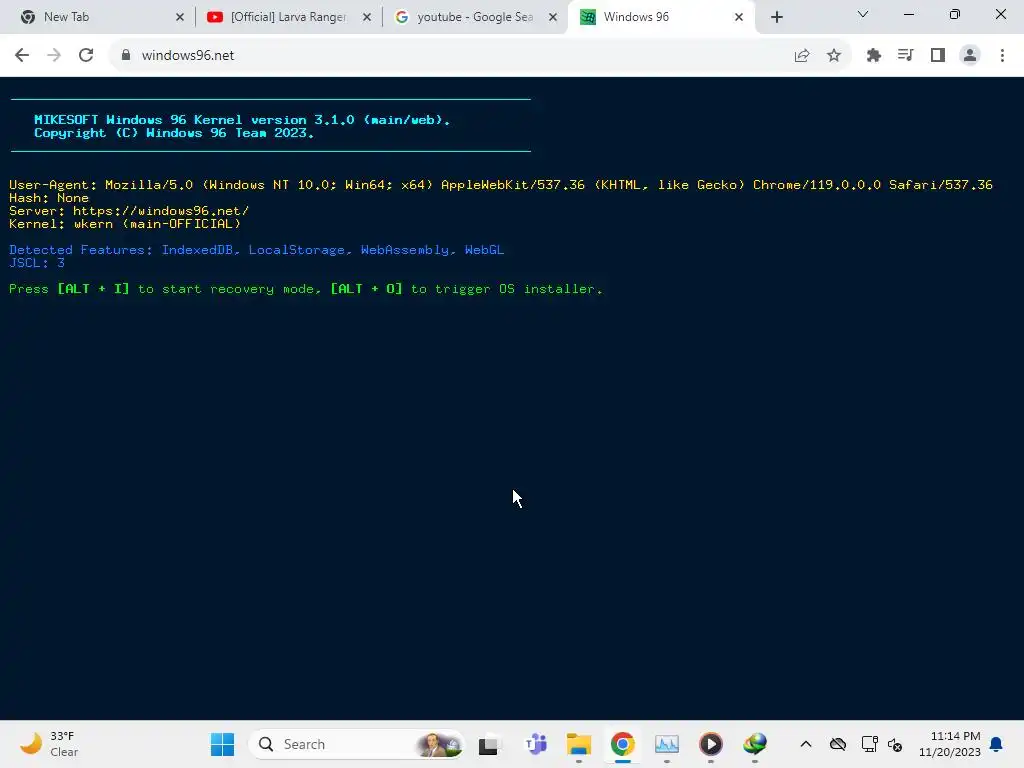Image resolution: width=1024 pixels, height=768 pixels.
Task: Open the monitor graph app in taskbar
Action: pos(667,744)
